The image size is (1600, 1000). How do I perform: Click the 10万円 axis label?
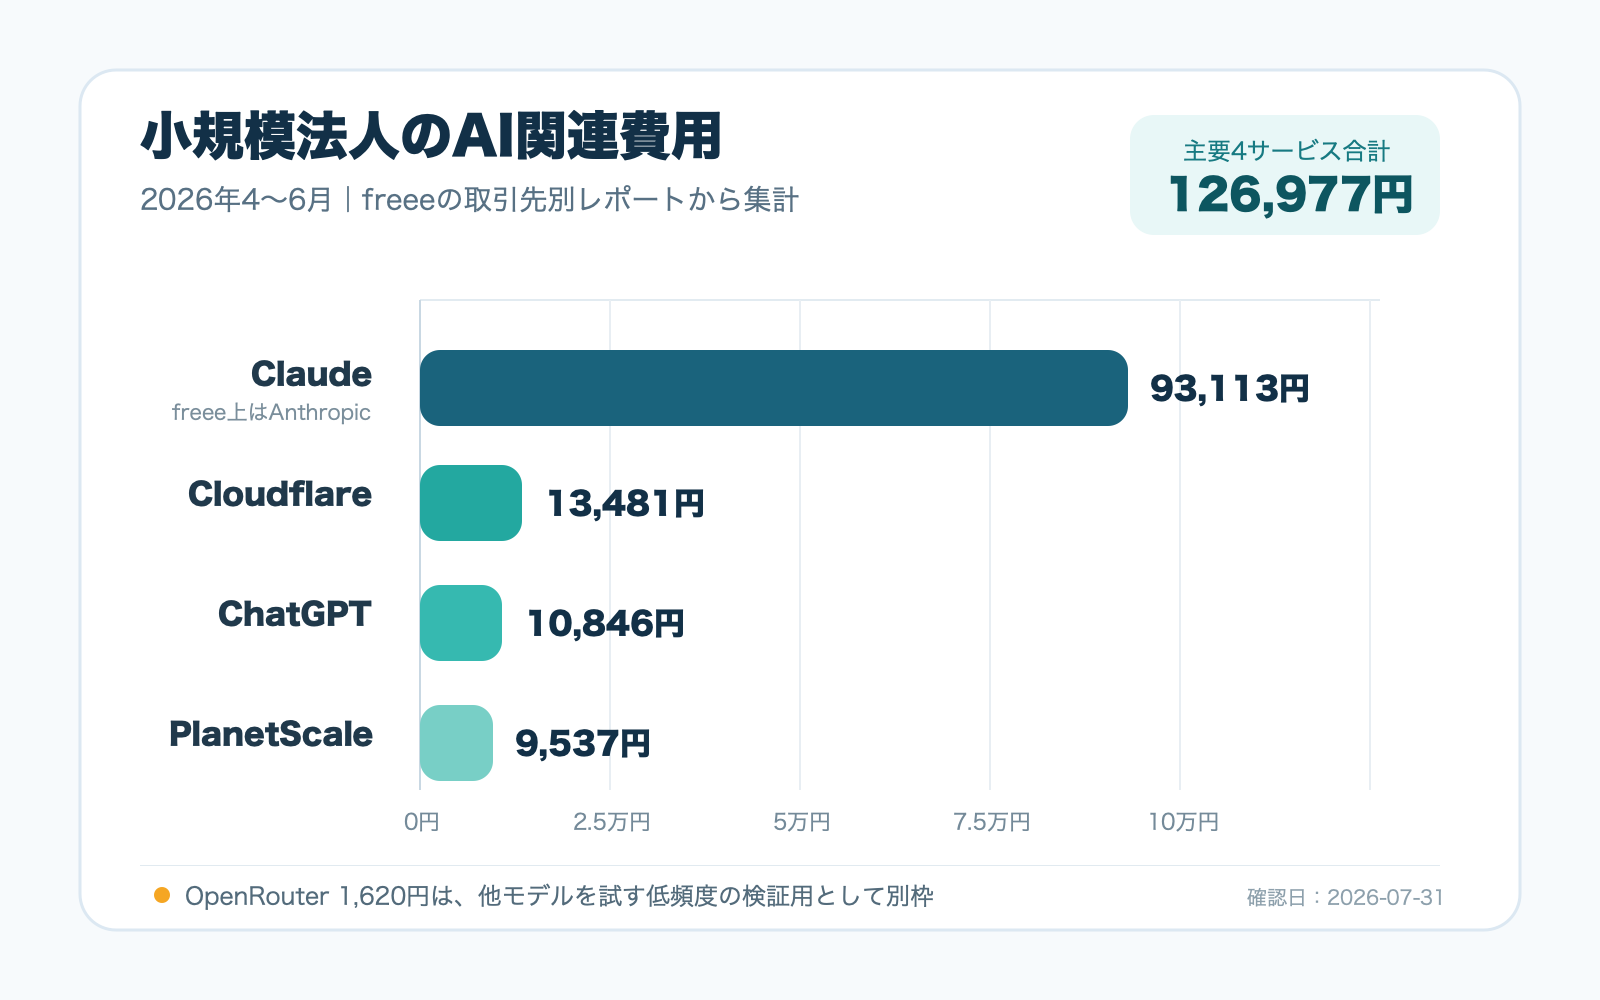1183,822
